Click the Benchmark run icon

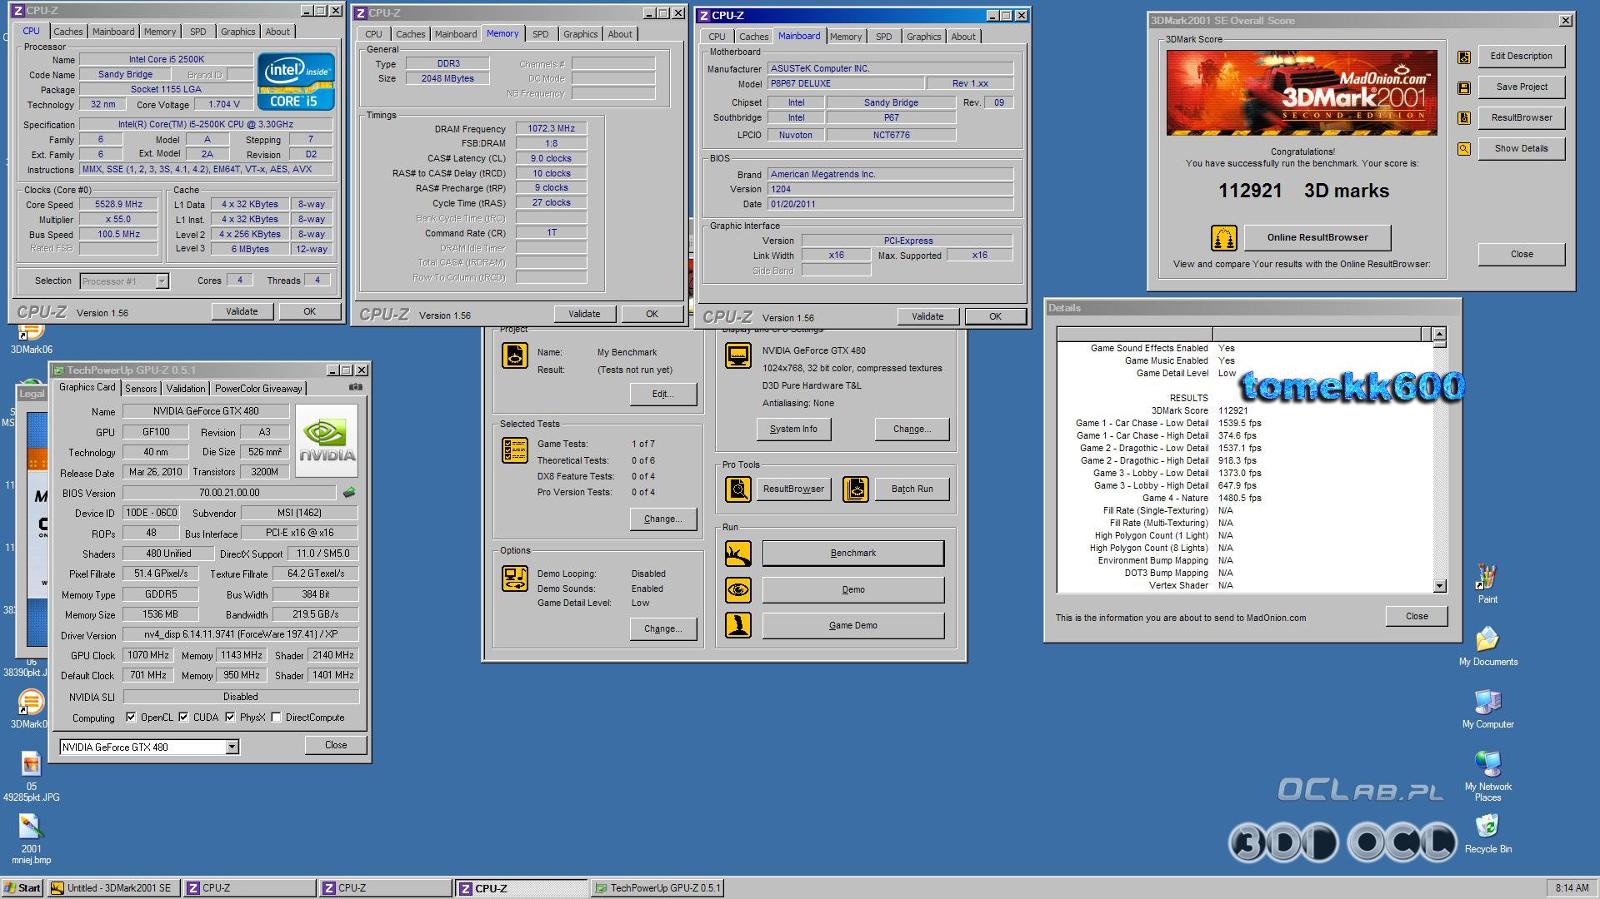pos(738,553)
